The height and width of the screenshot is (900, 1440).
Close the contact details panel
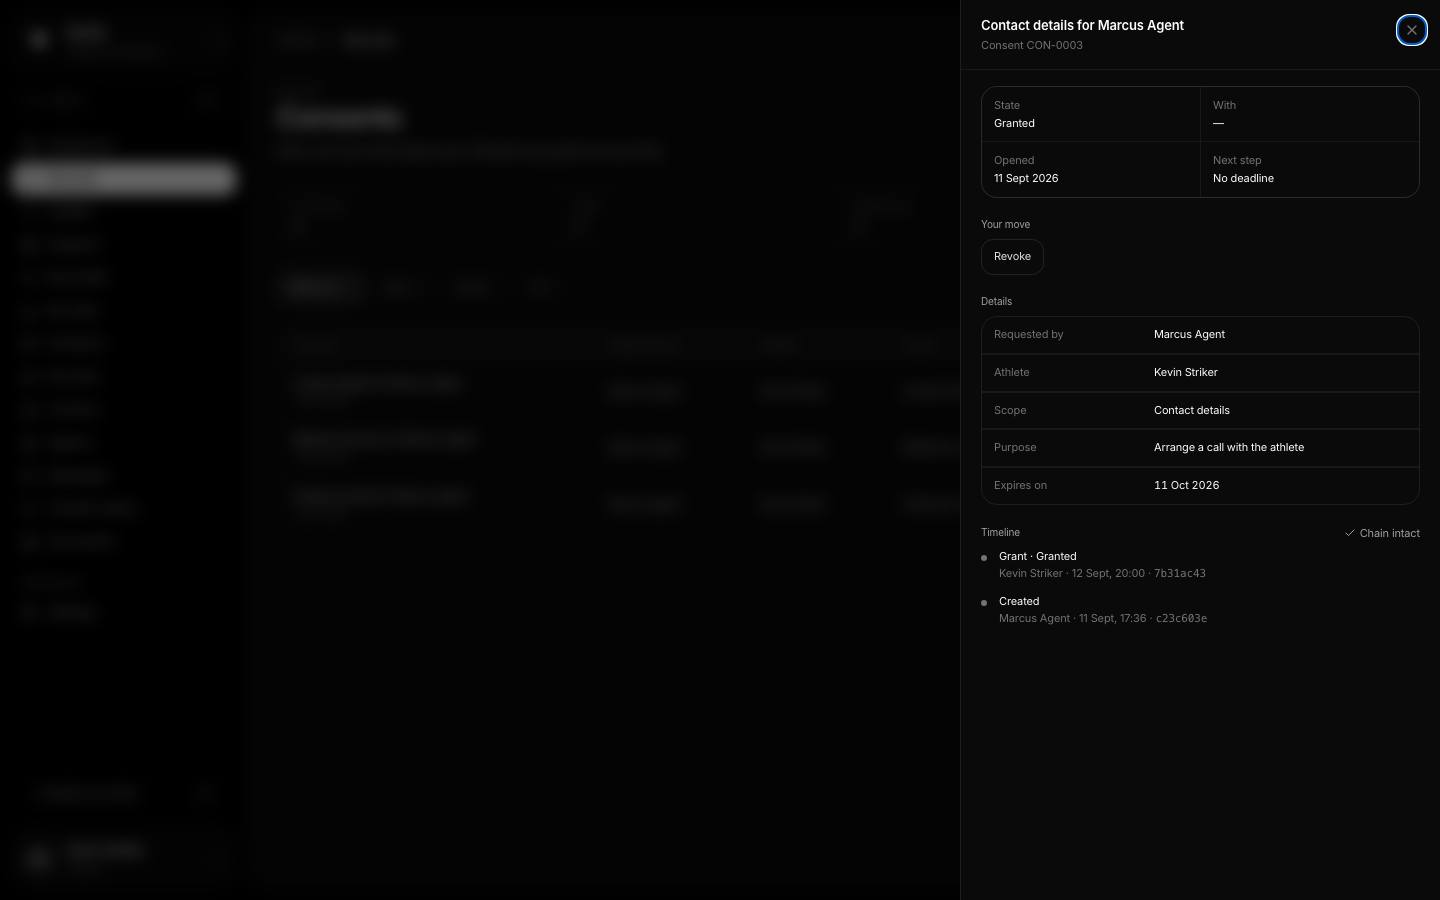1411,30
